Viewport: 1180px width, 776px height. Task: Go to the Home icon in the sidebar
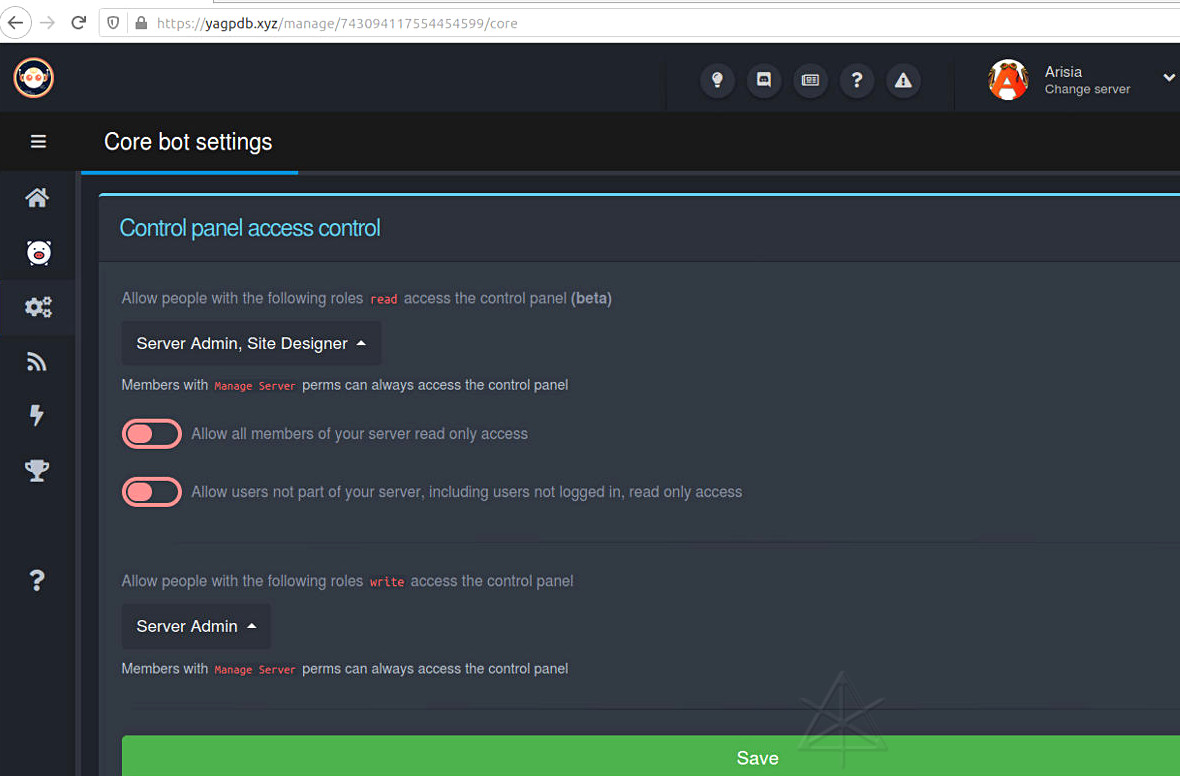(37, 198)
